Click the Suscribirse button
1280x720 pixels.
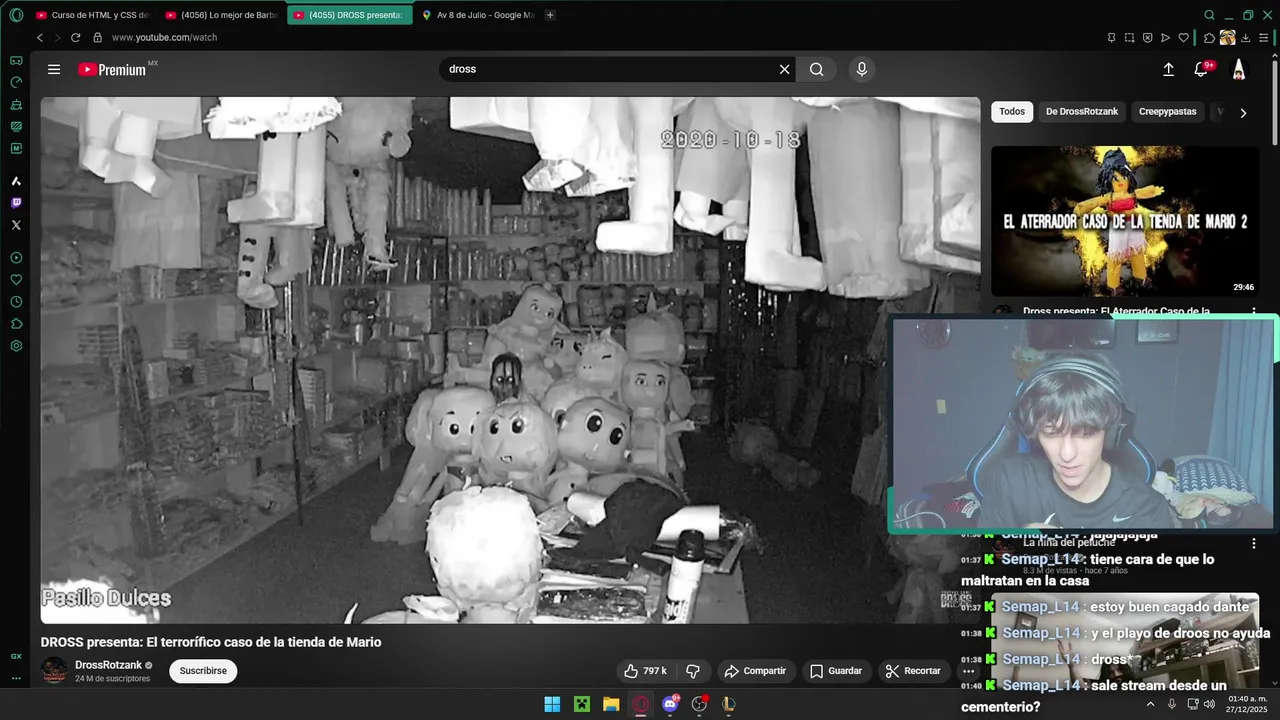pos(203,671)
